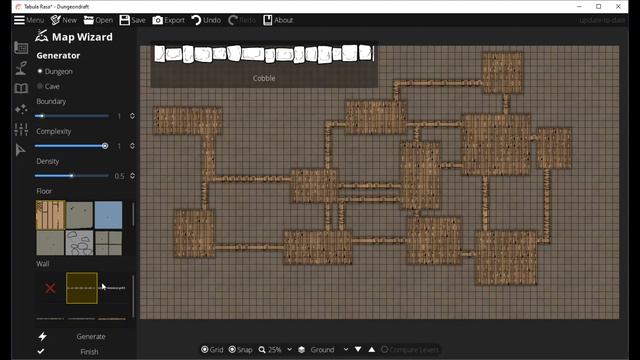
Task: Open the Terrain tools plant icon
Action: 21,68
